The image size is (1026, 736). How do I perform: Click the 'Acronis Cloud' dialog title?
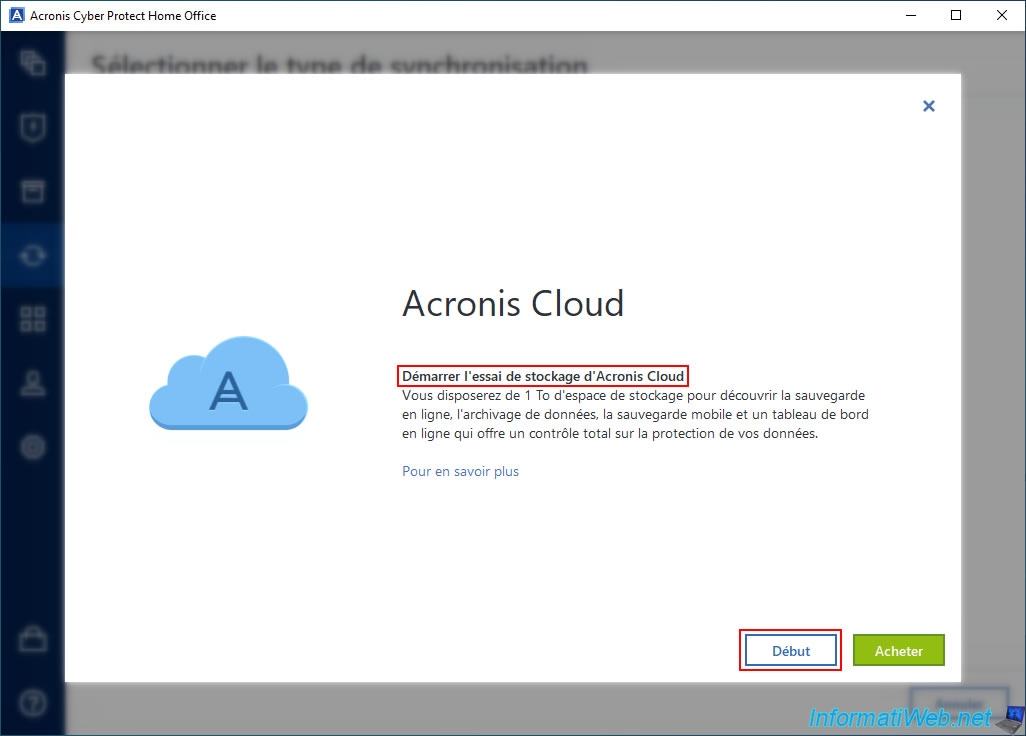pyautogui.click(x=513, y=303)
